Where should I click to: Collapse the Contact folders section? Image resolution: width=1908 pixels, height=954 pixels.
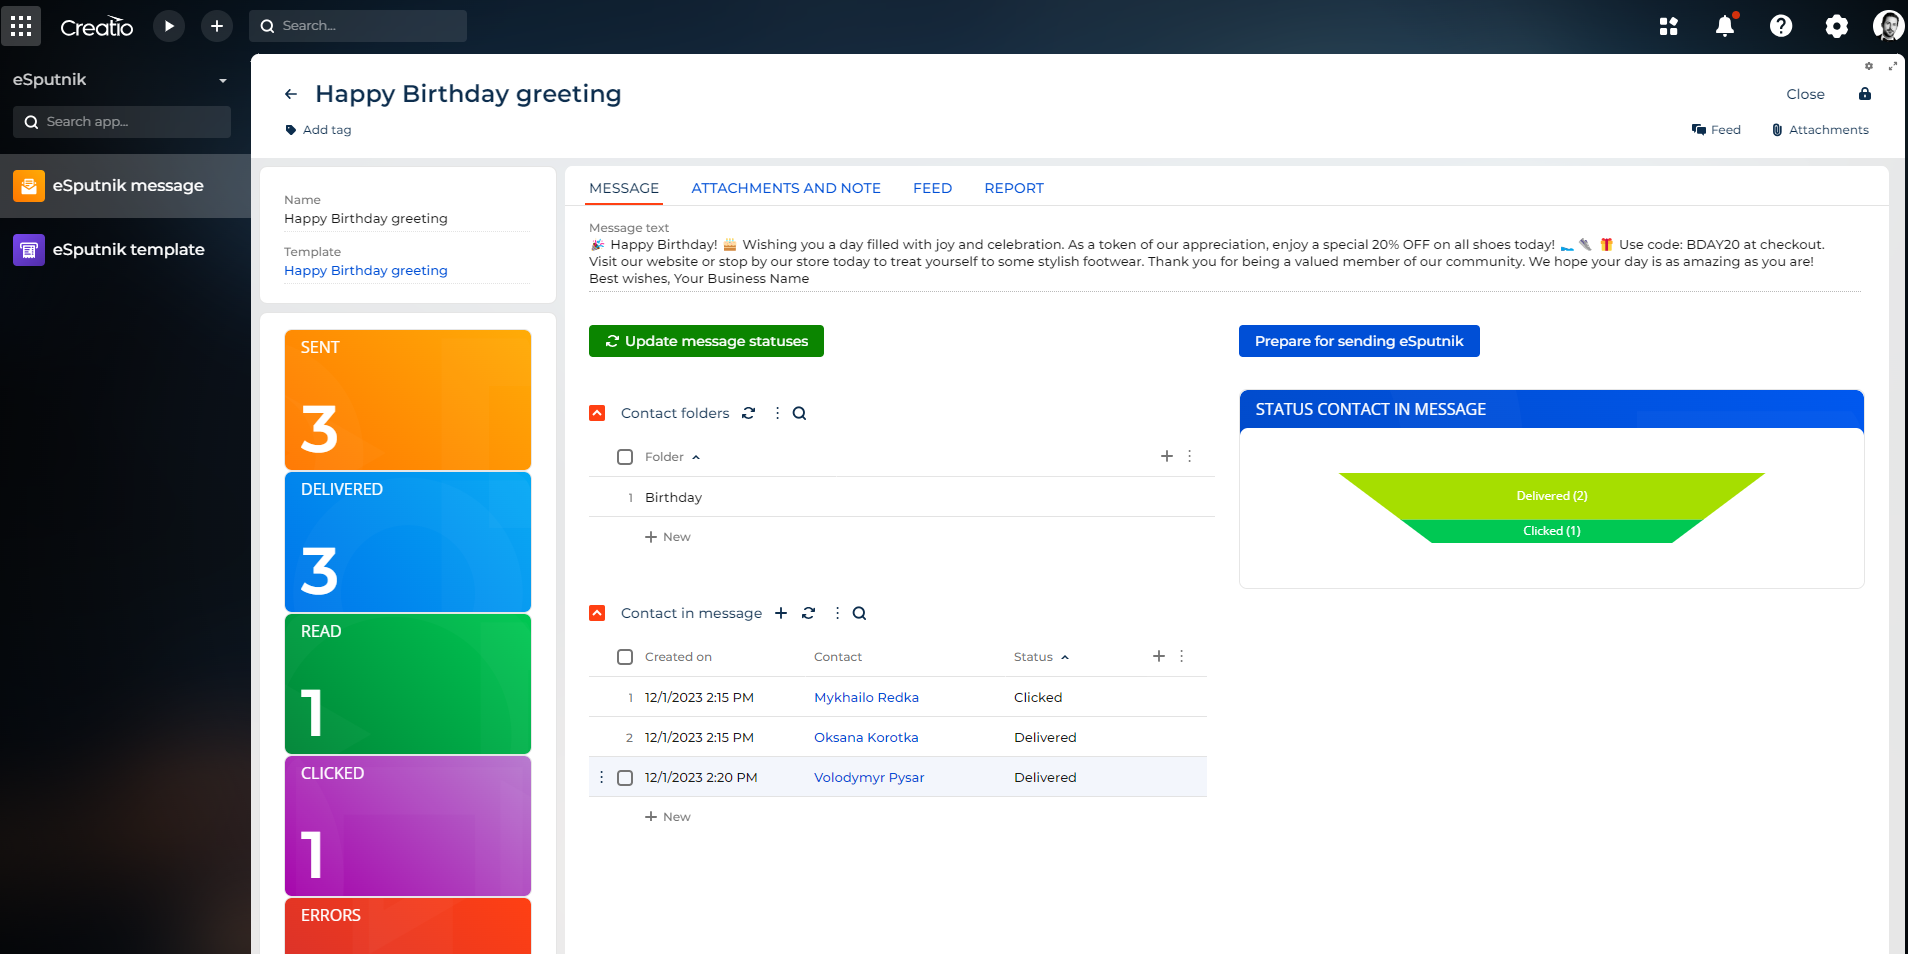[597, 413]
